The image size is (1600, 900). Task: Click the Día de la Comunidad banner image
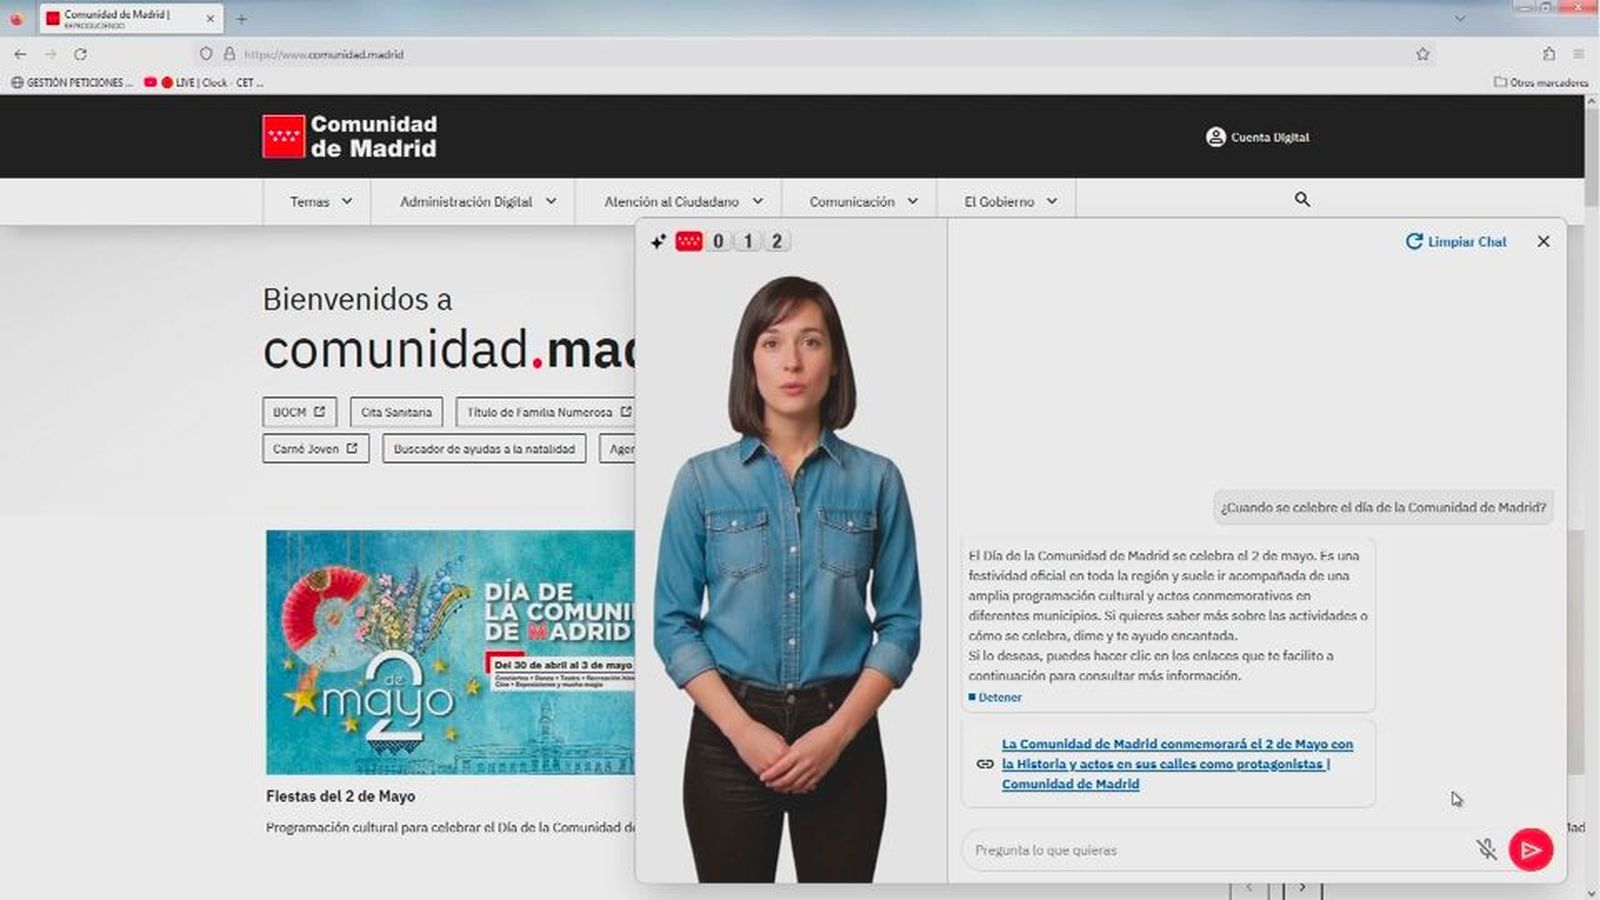tap(450, 652)
